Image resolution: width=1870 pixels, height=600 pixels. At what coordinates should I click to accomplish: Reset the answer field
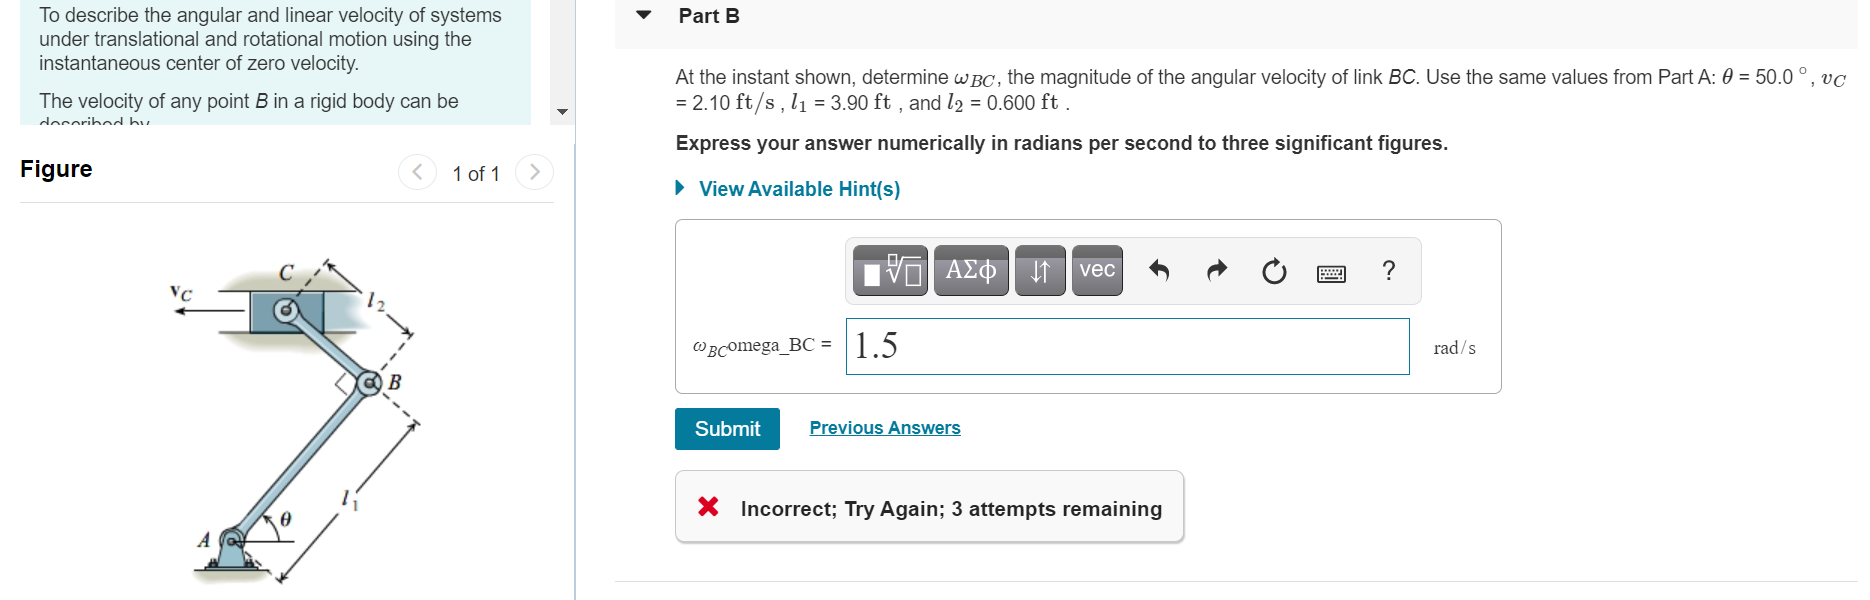coord(1272,270)
